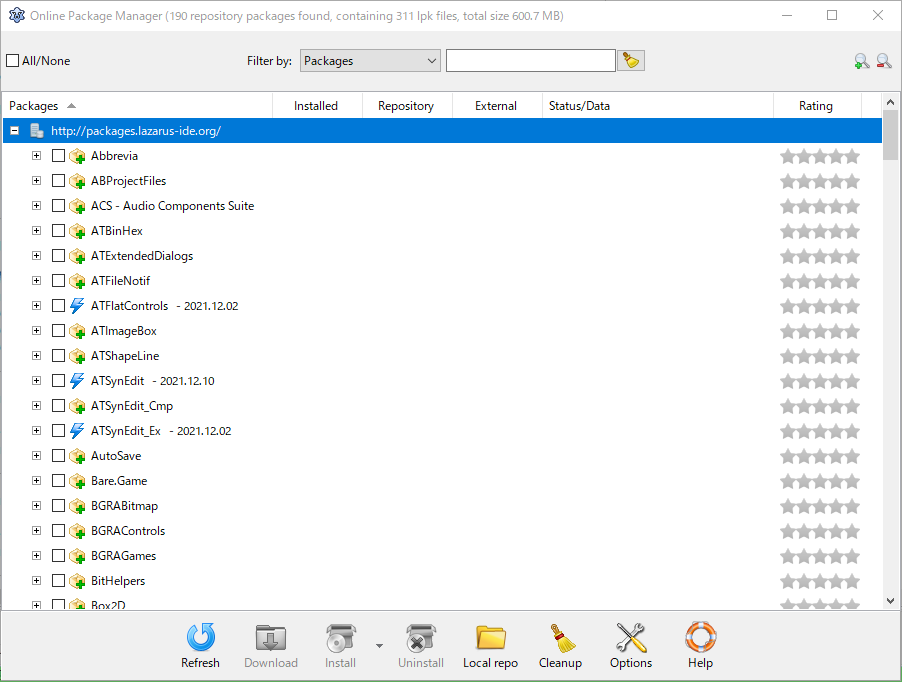Click the expand-all magnifier plus icon
902x682 pixels.
pos(861,61)
